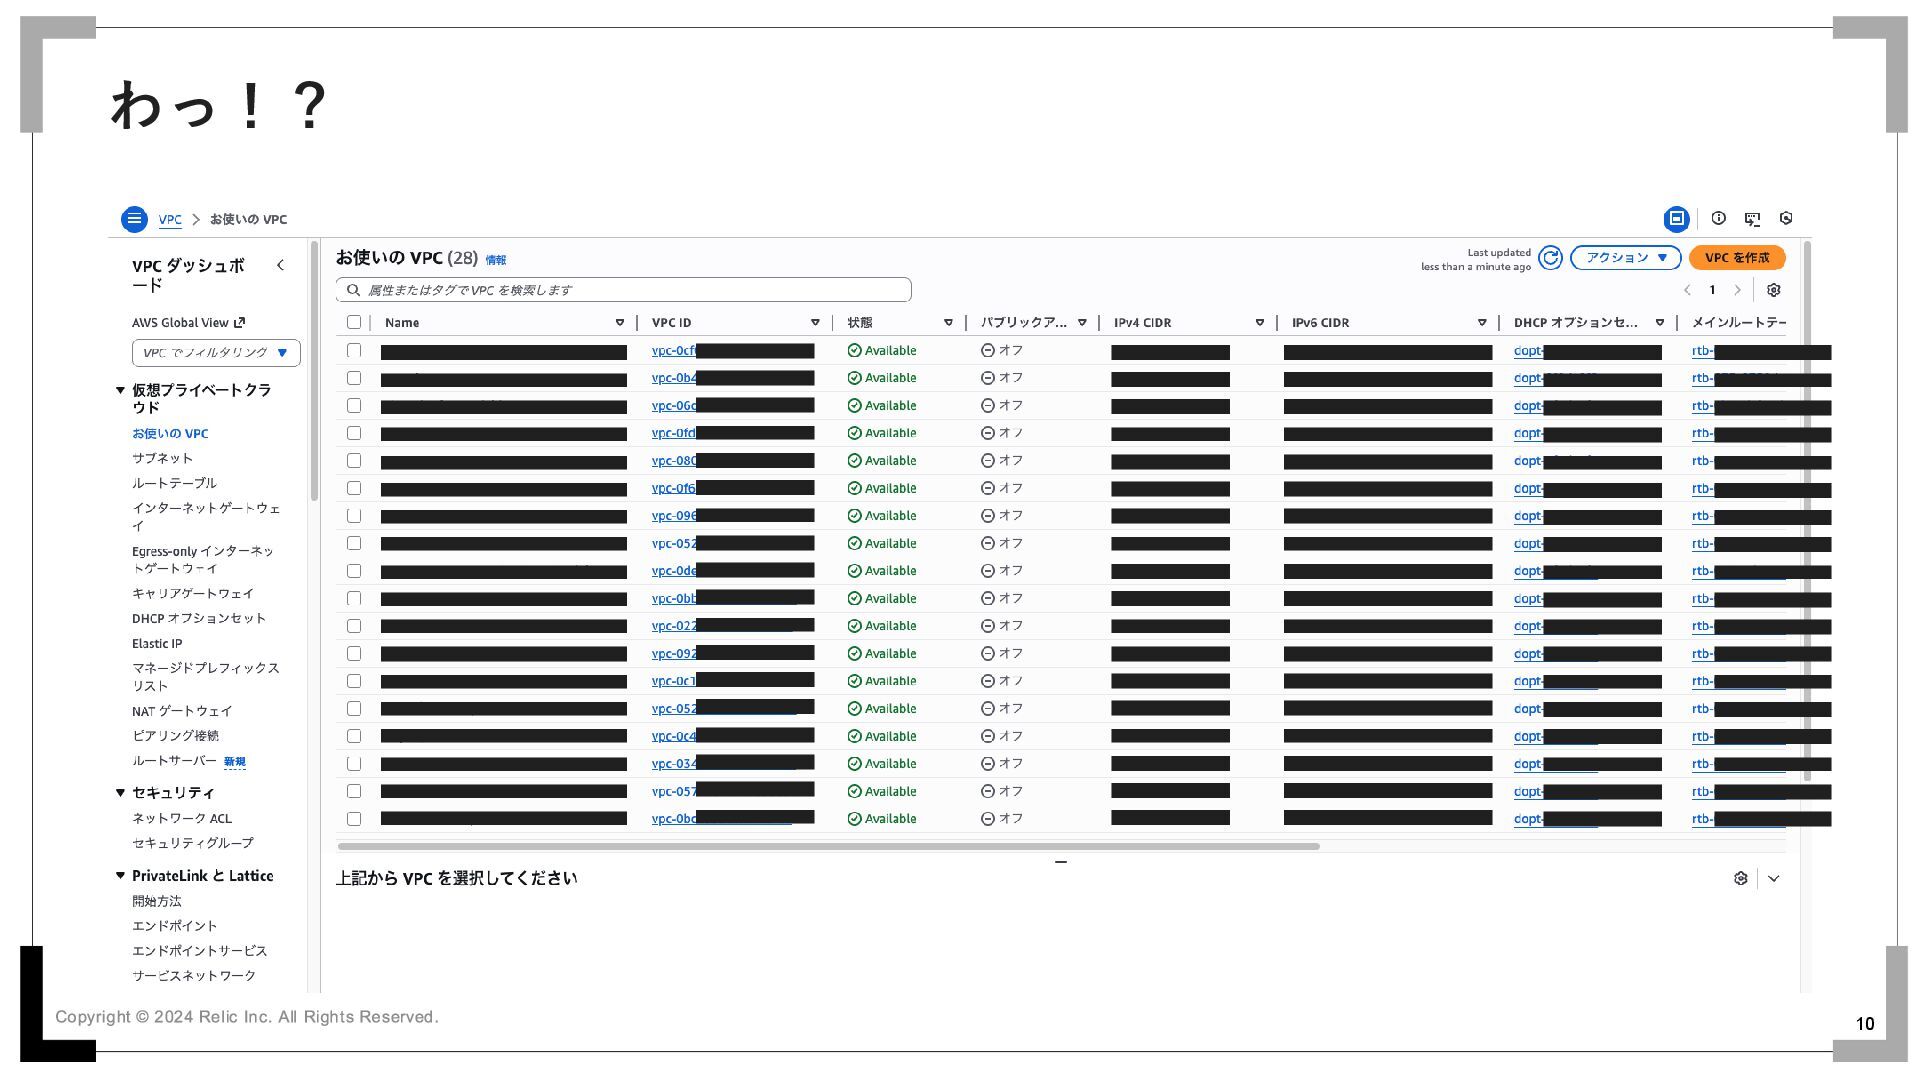This screenshot has width=1920, height=1080.
Task: Open table preferences gear icon
Action: 1773,290
